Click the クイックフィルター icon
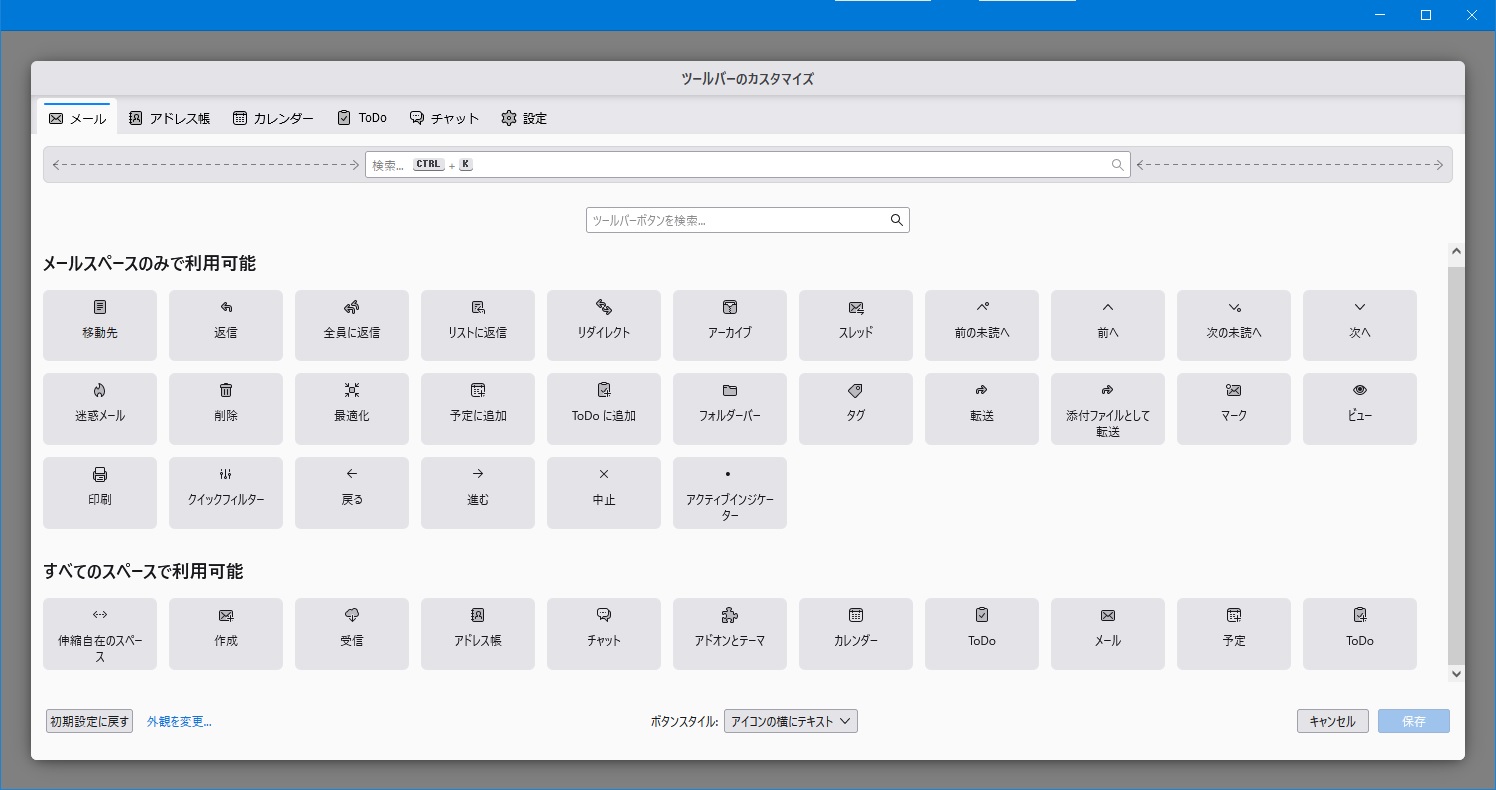Viewport: 1496px width, 790px height. point(226,475)
